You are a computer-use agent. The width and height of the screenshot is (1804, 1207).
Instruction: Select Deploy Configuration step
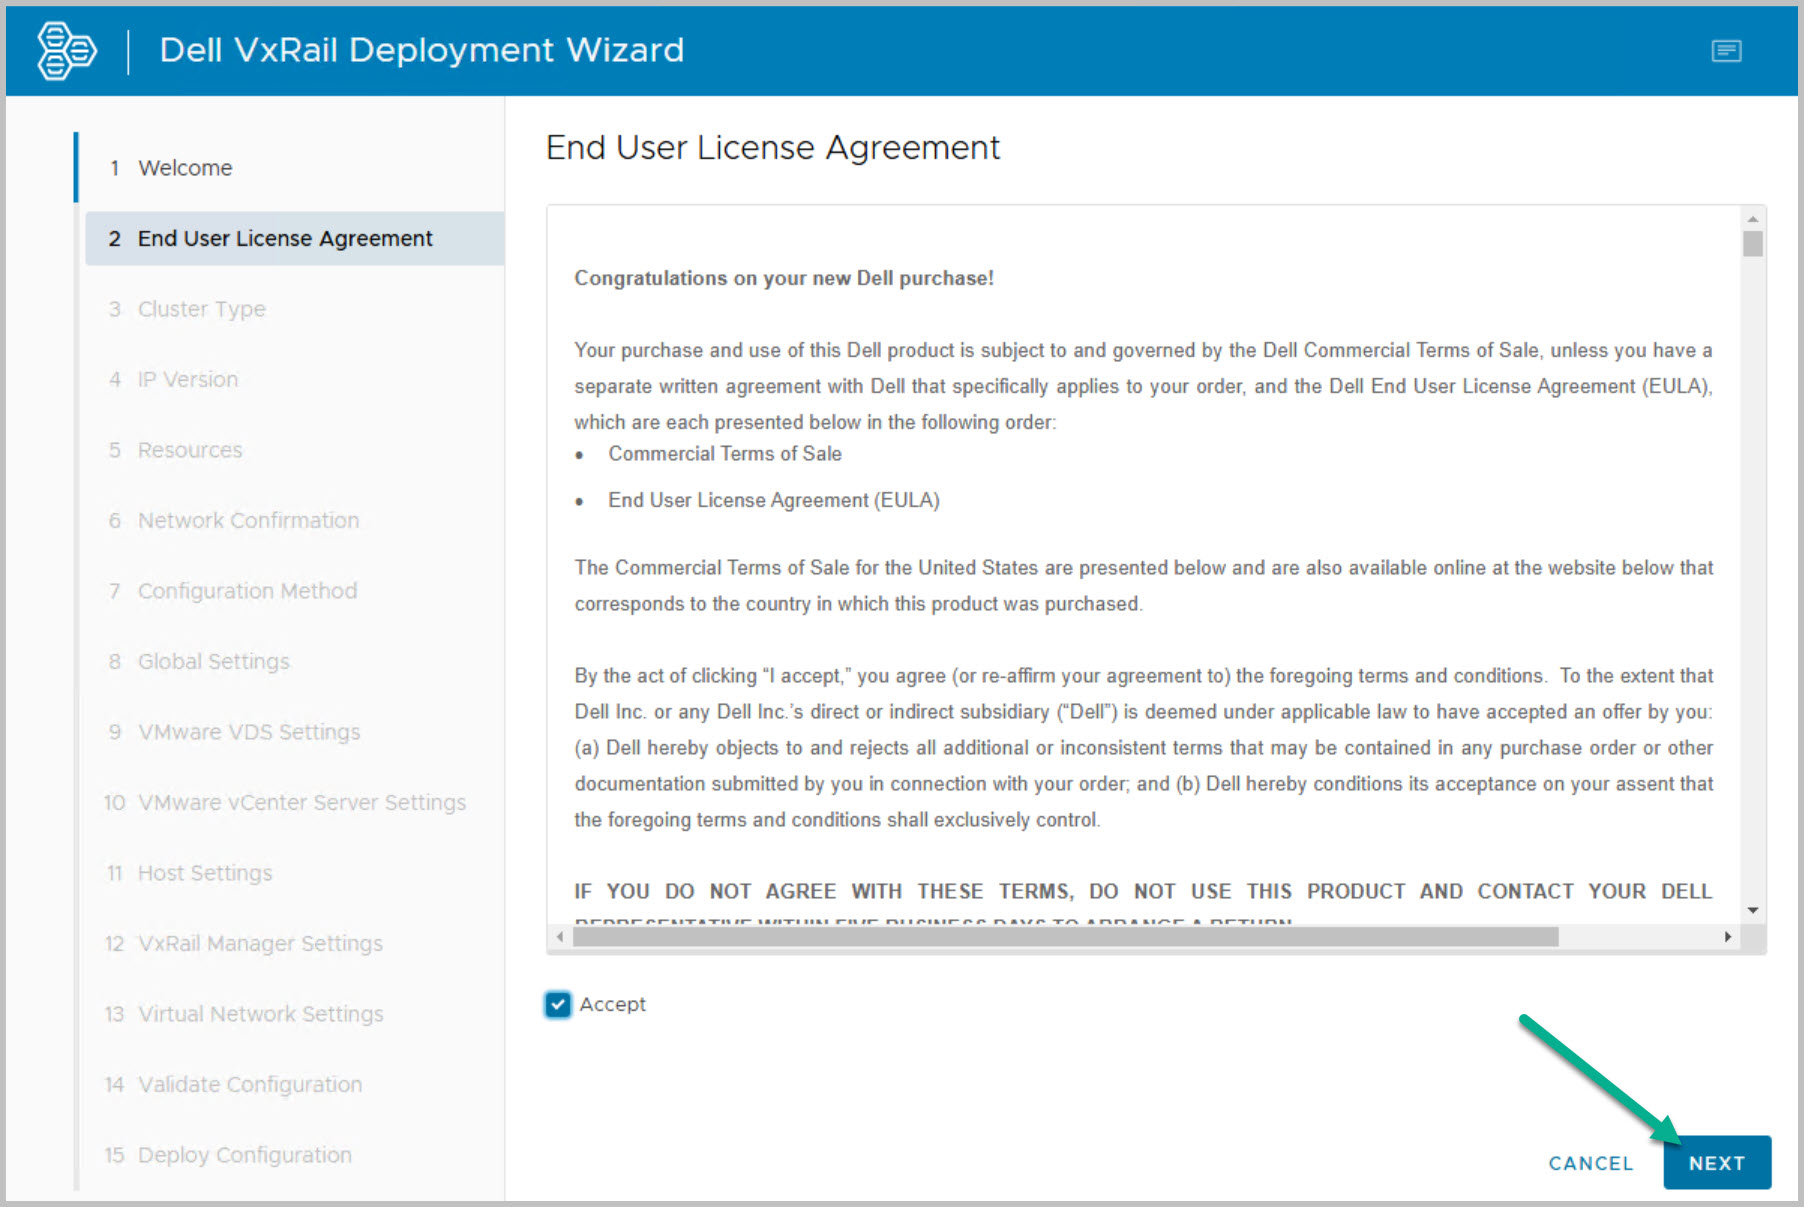(x=244, y=1155)
